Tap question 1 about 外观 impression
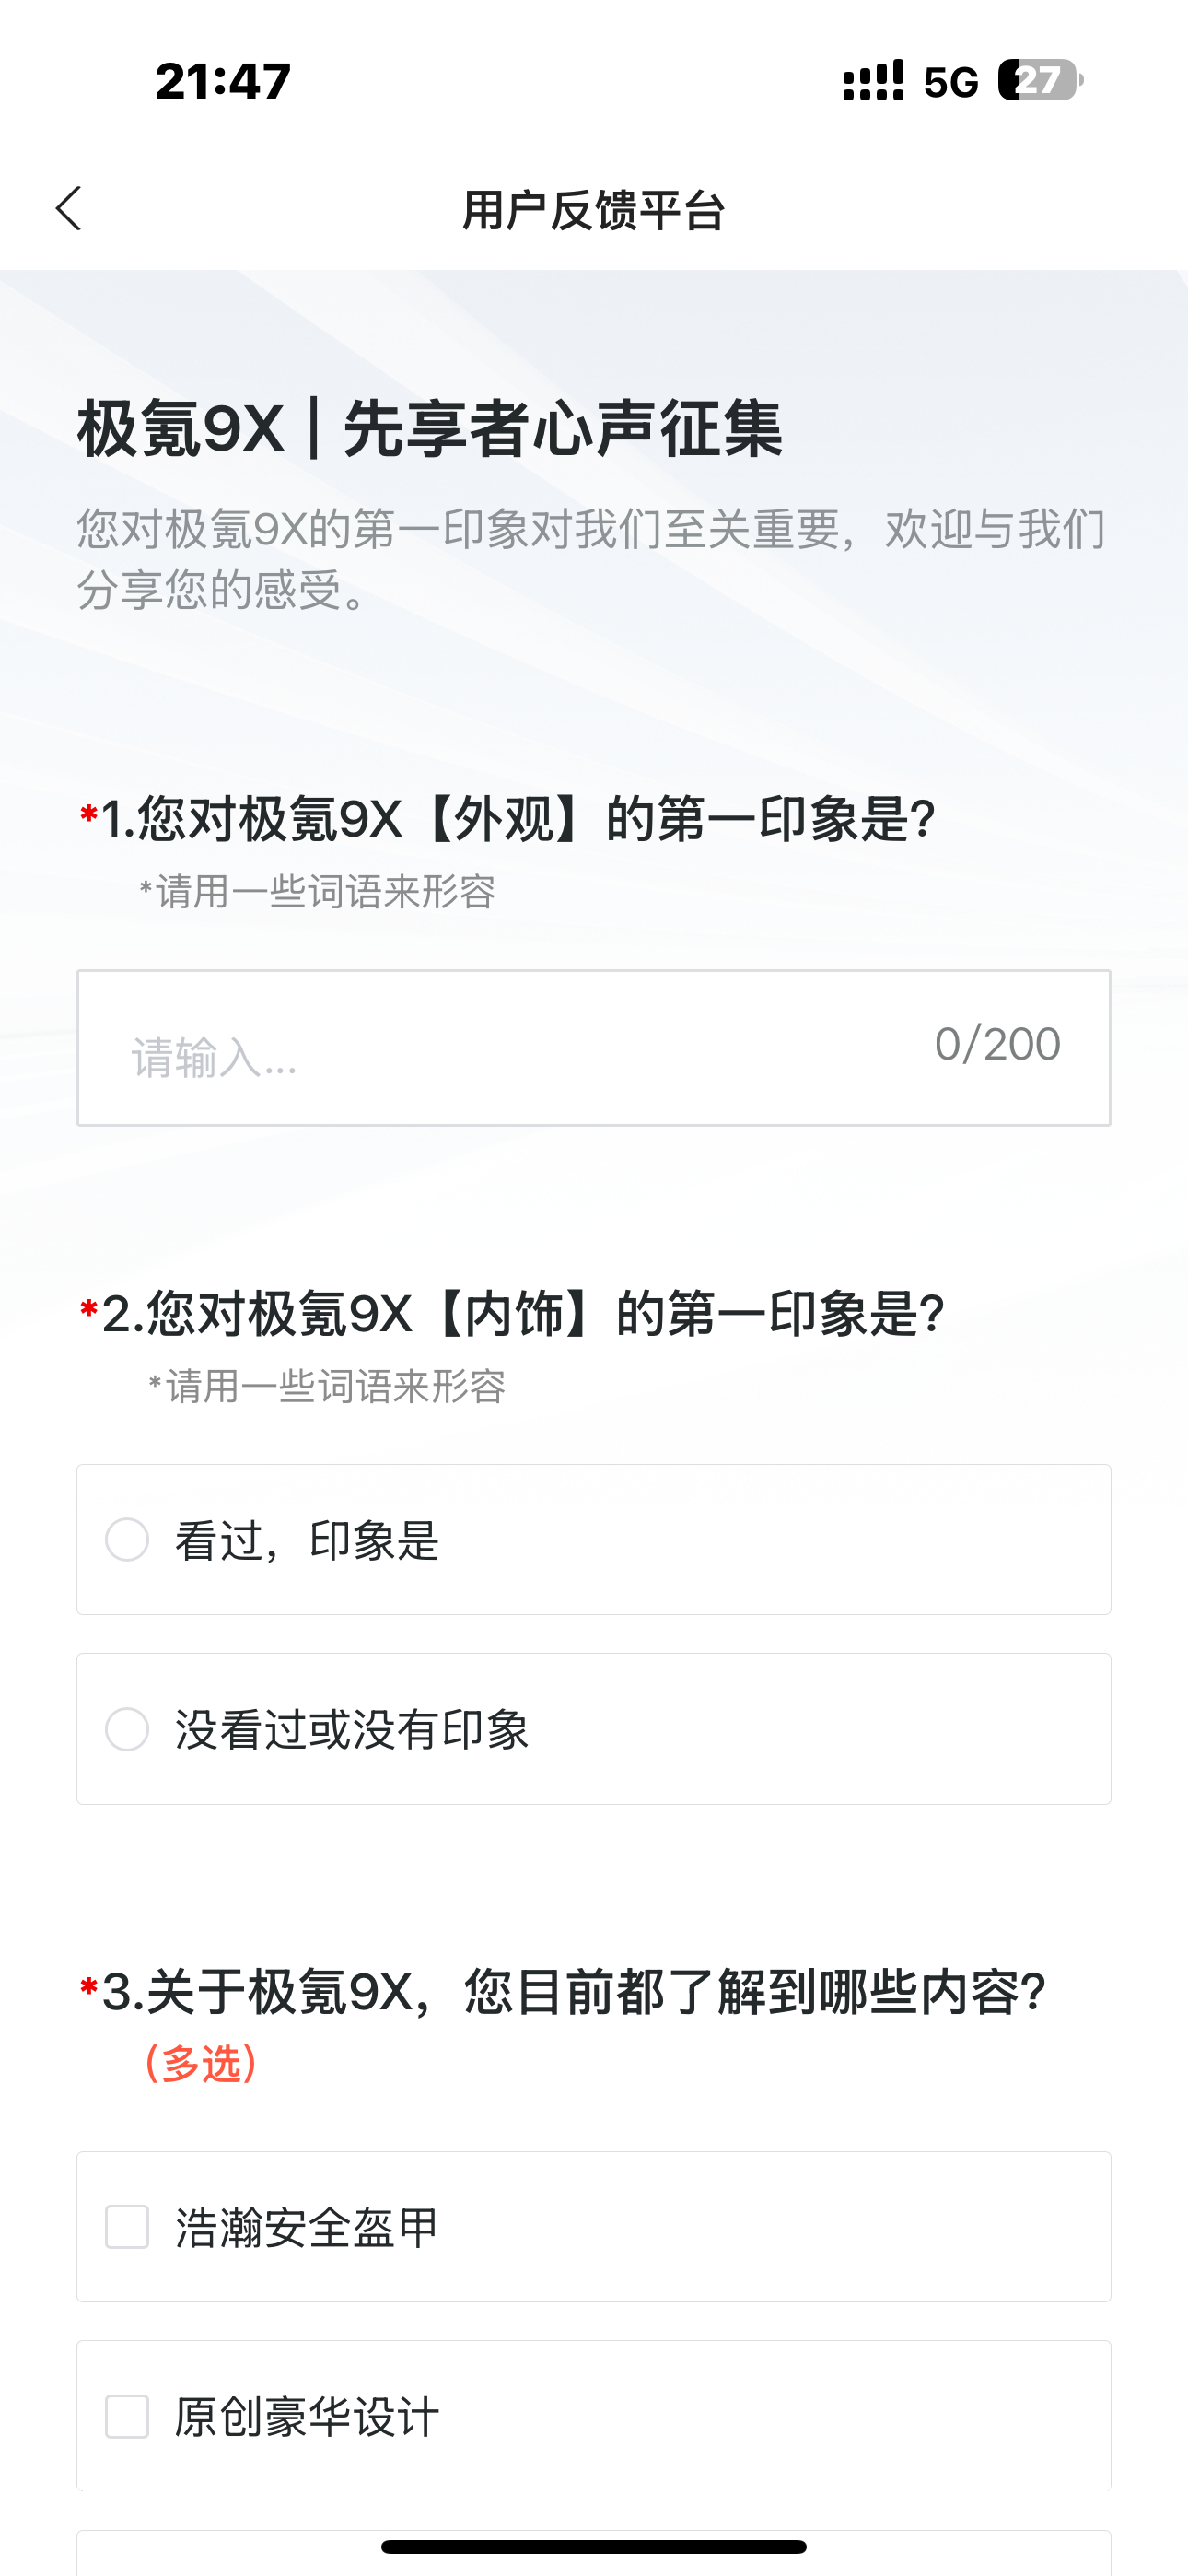1188x2576 pixels. [517, 819]
